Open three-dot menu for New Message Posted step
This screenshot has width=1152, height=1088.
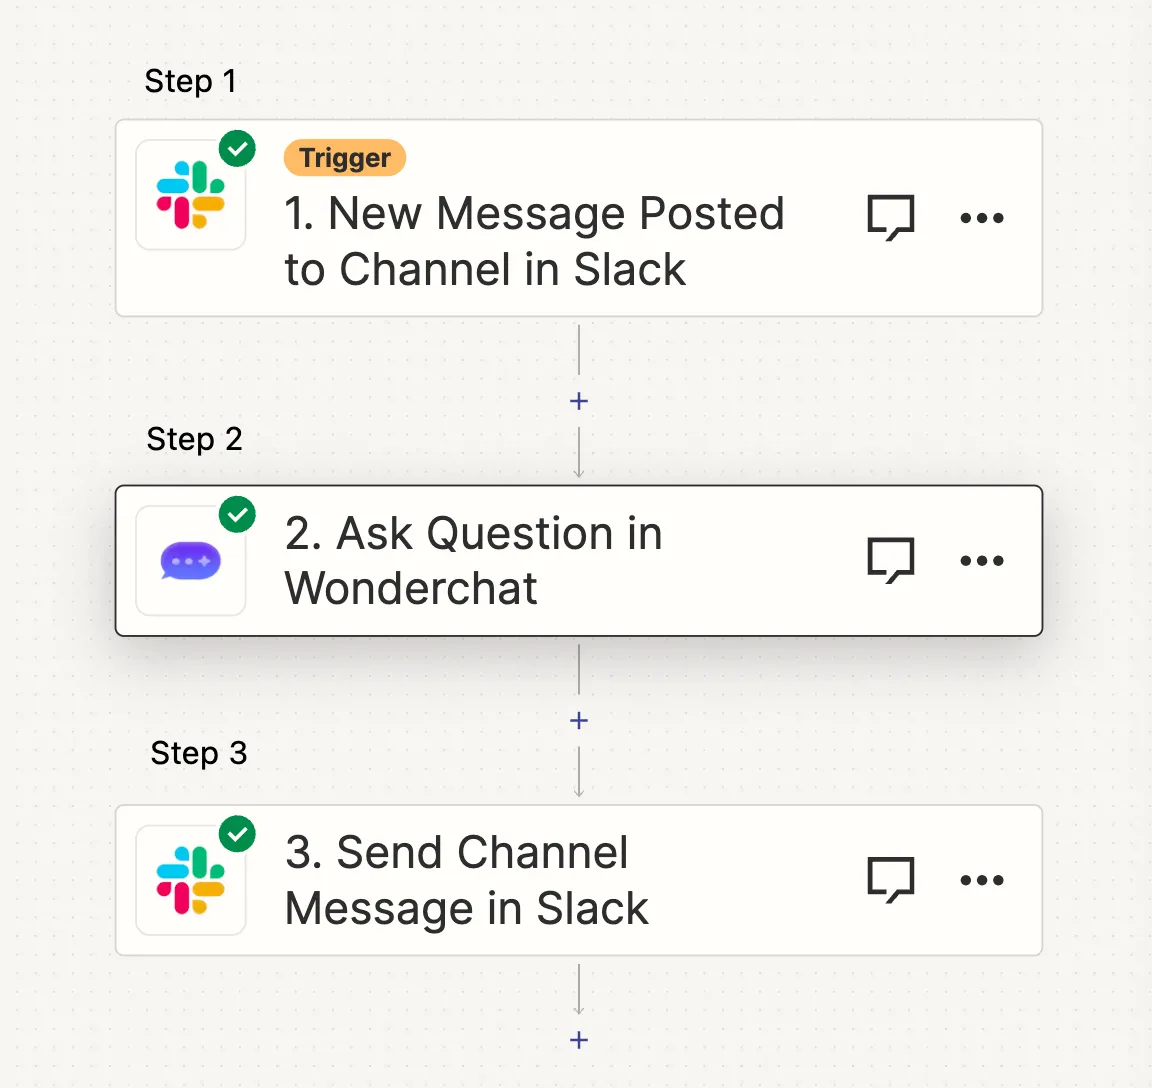tap(981, 218)
